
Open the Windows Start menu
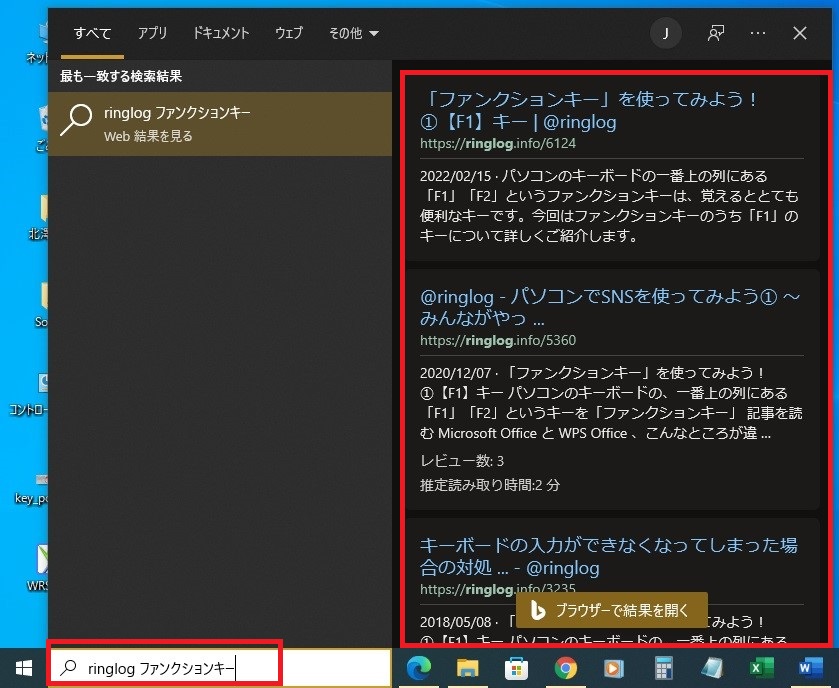[24, 668]
